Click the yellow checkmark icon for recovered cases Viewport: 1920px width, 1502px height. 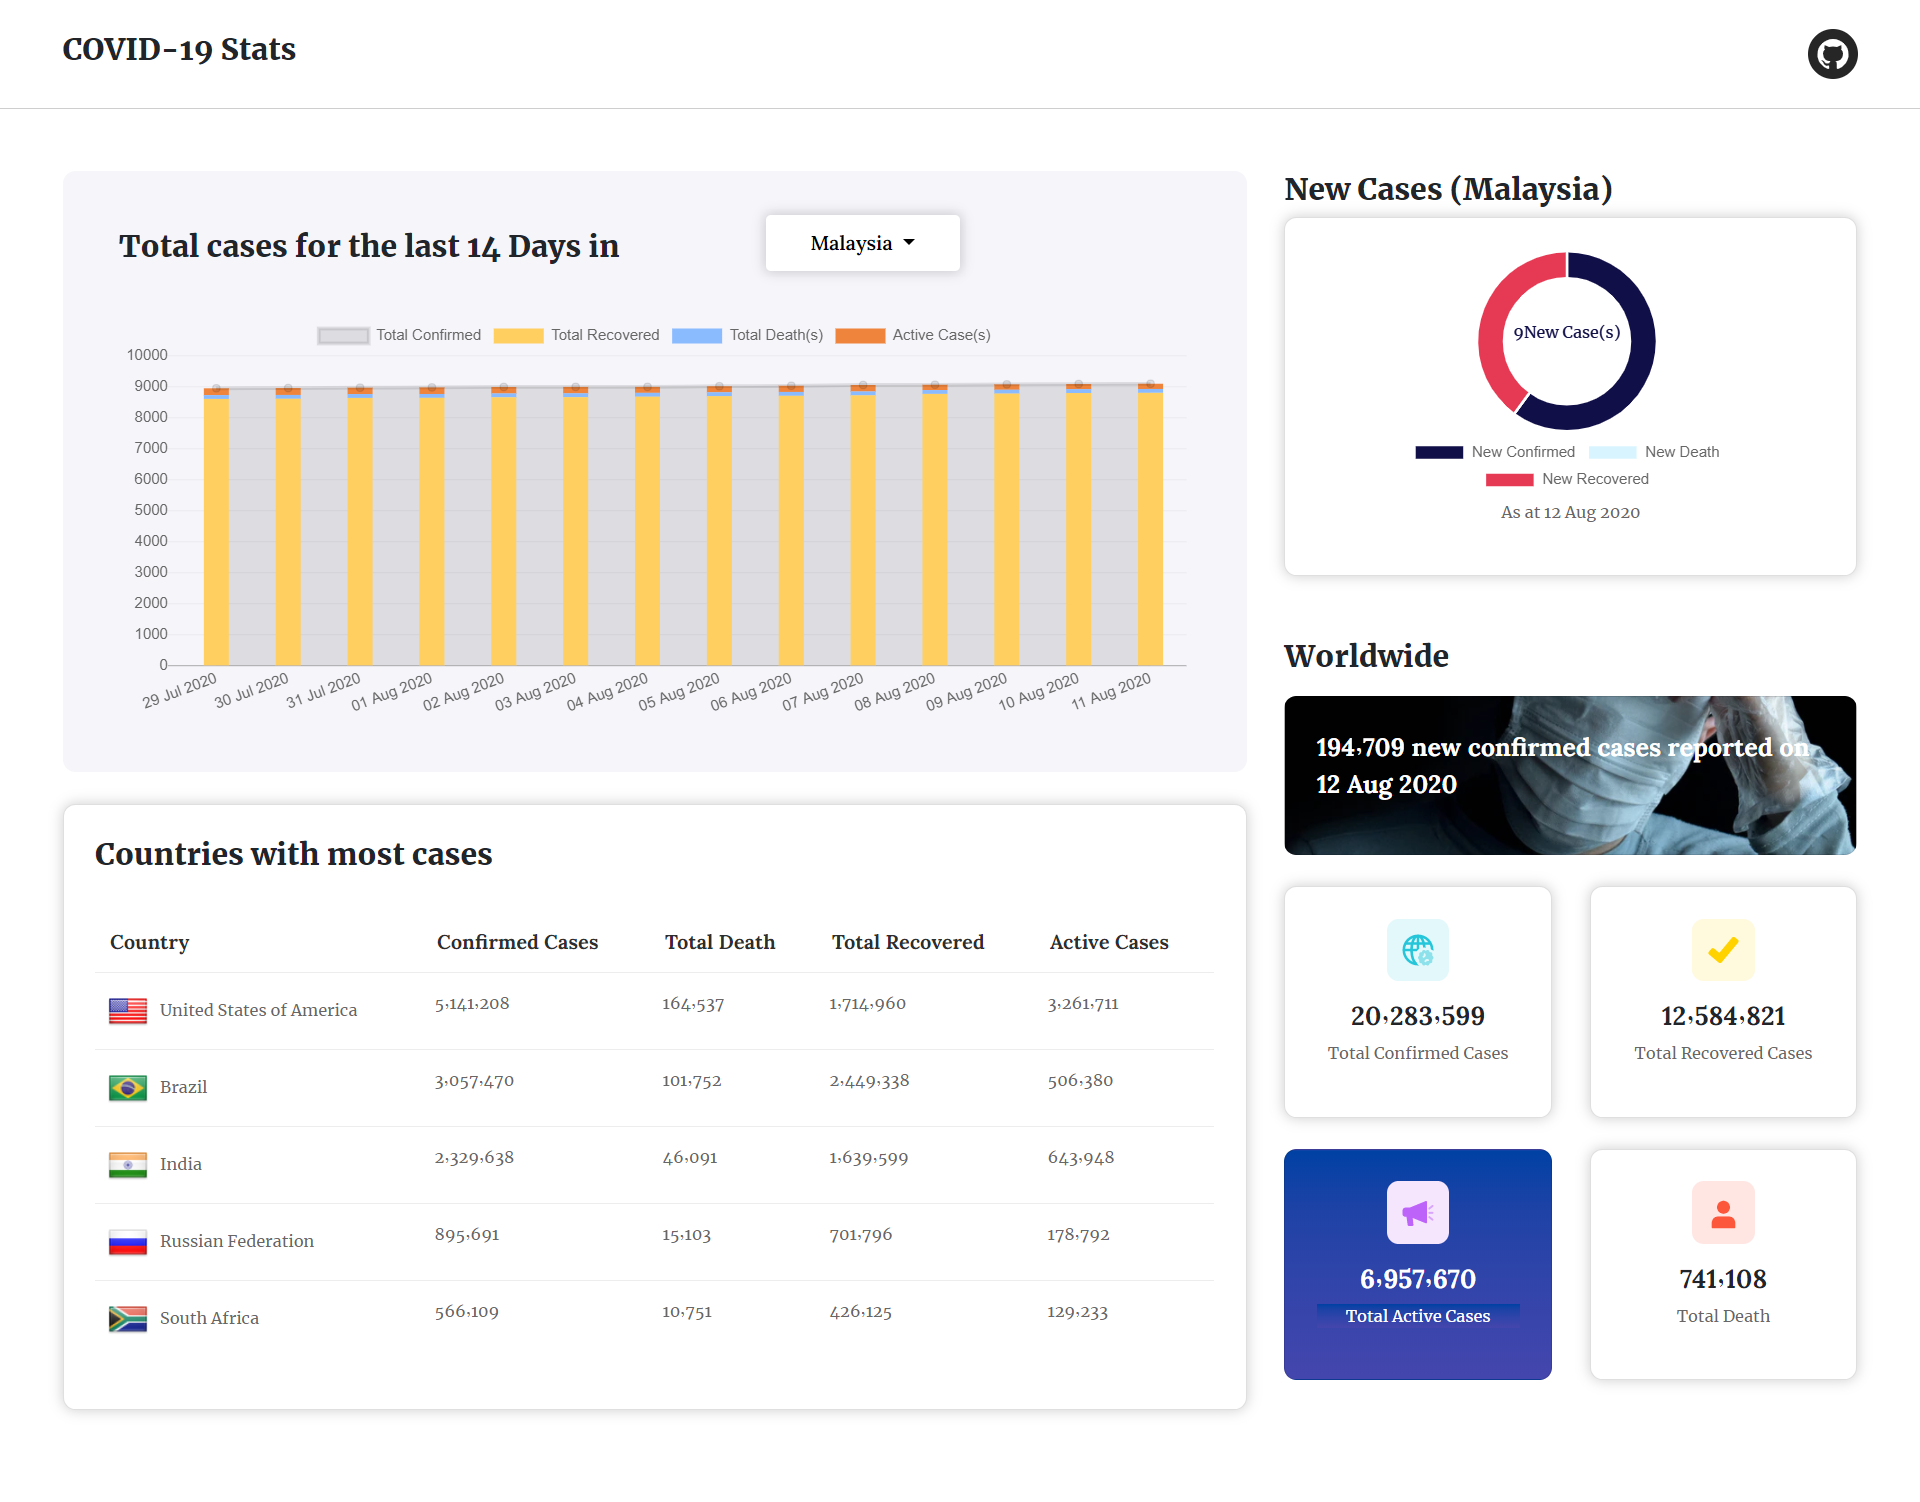coord(1723,950)
